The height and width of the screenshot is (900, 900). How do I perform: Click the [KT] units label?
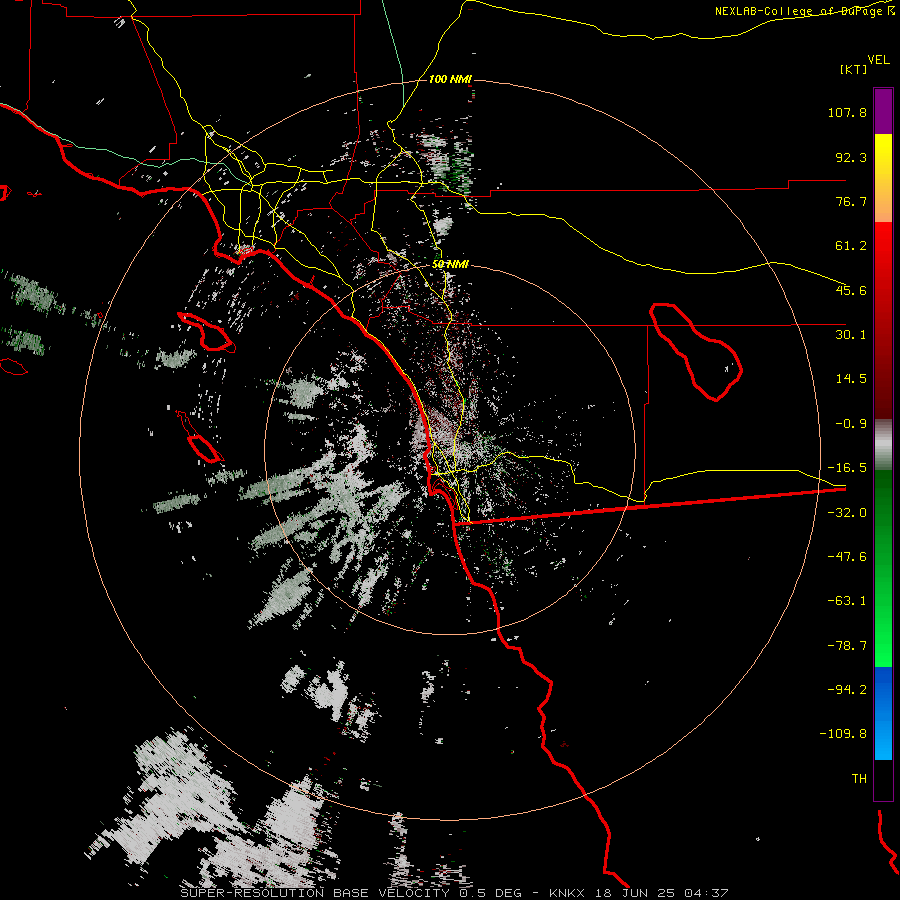pos(853,69)
